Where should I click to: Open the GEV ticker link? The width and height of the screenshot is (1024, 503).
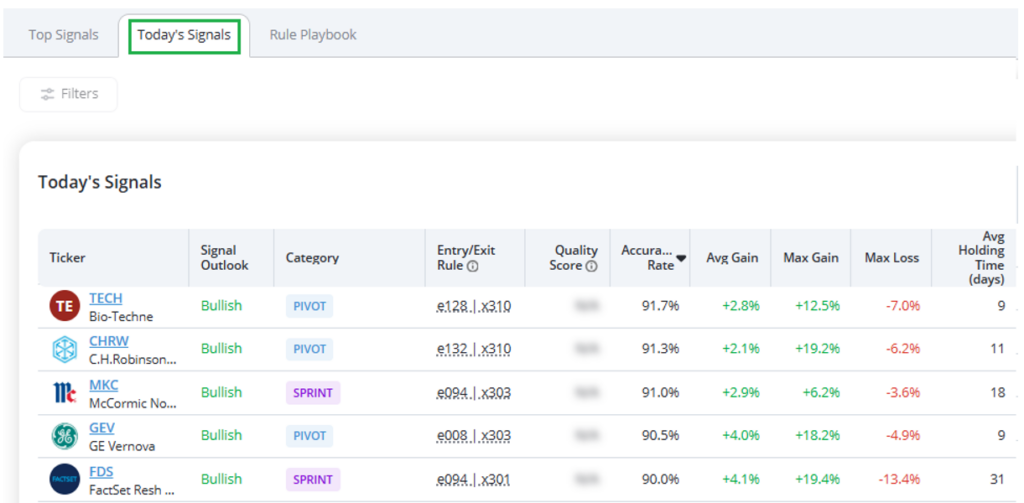[x=102, y=428]
